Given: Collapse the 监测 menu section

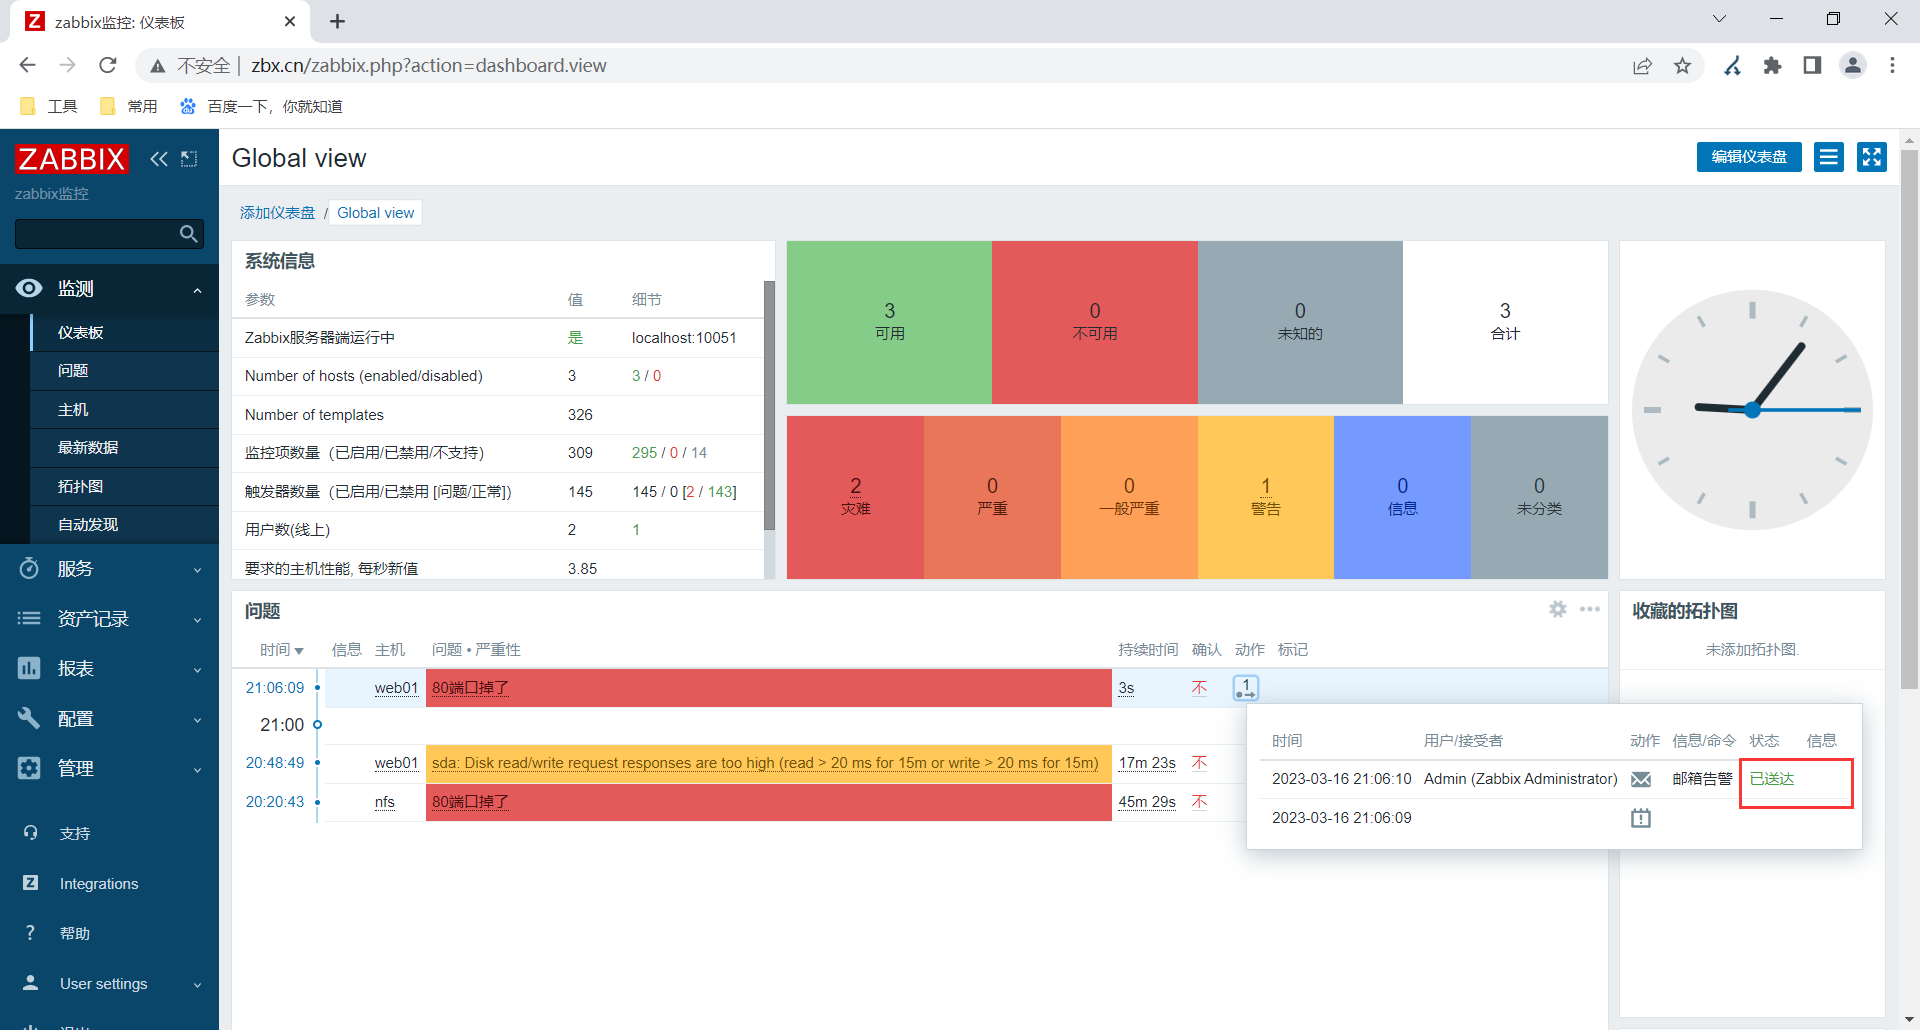Looking at the screenshot, I should click(x=197, y=290).
